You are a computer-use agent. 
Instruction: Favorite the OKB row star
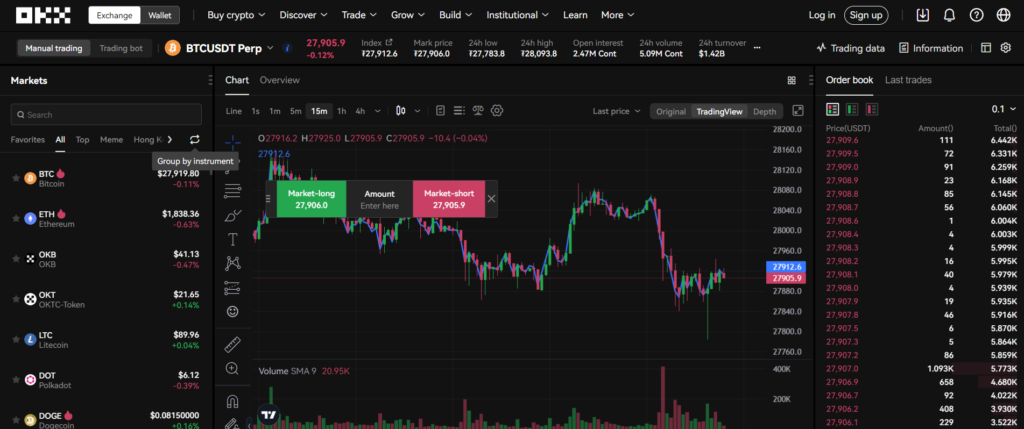tap(16, 259)
